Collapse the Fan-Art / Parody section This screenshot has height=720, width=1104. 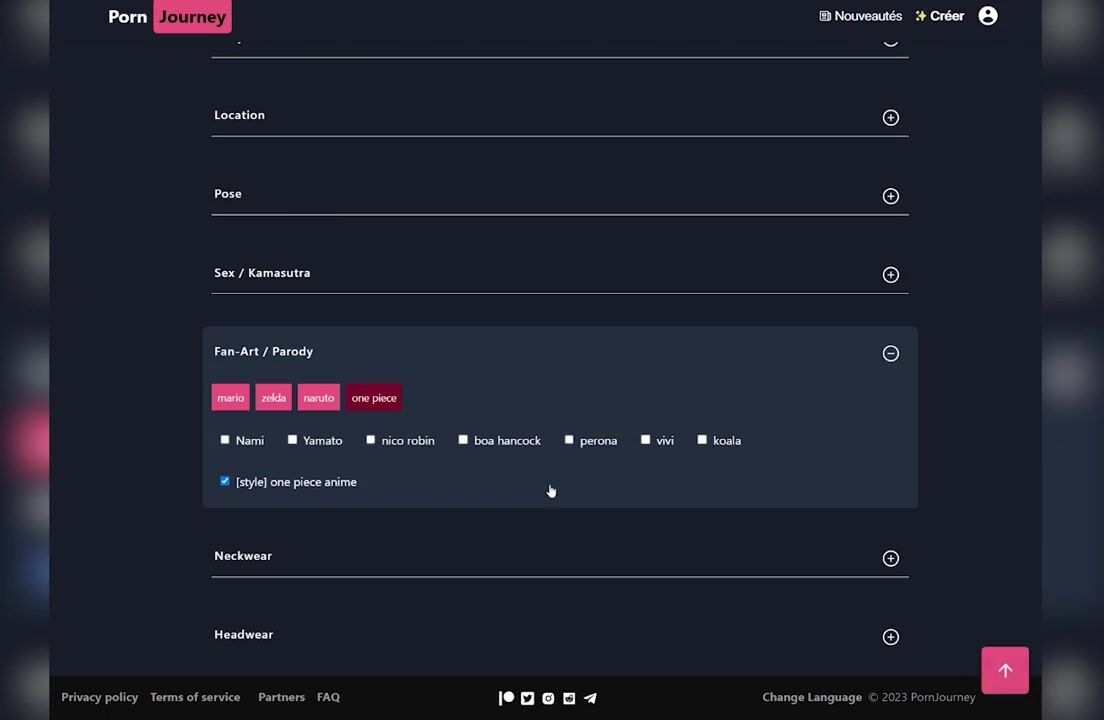[890, 354]
